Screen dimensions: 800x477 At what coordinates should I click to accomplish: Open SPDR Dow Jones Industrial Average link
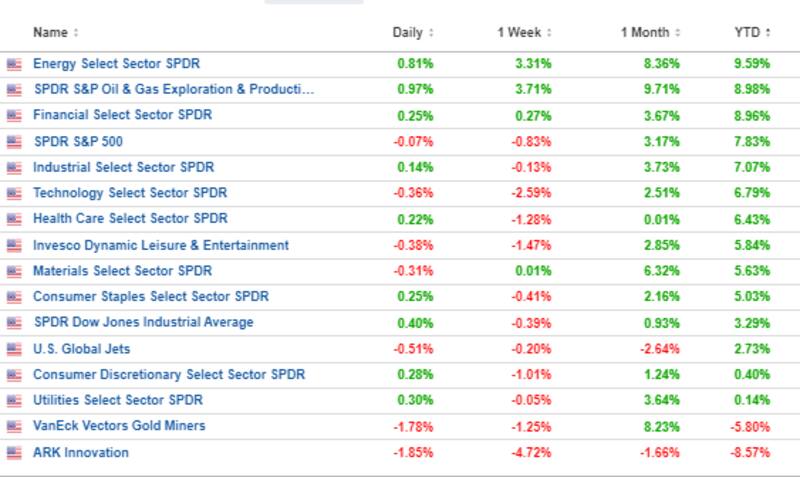143,322
